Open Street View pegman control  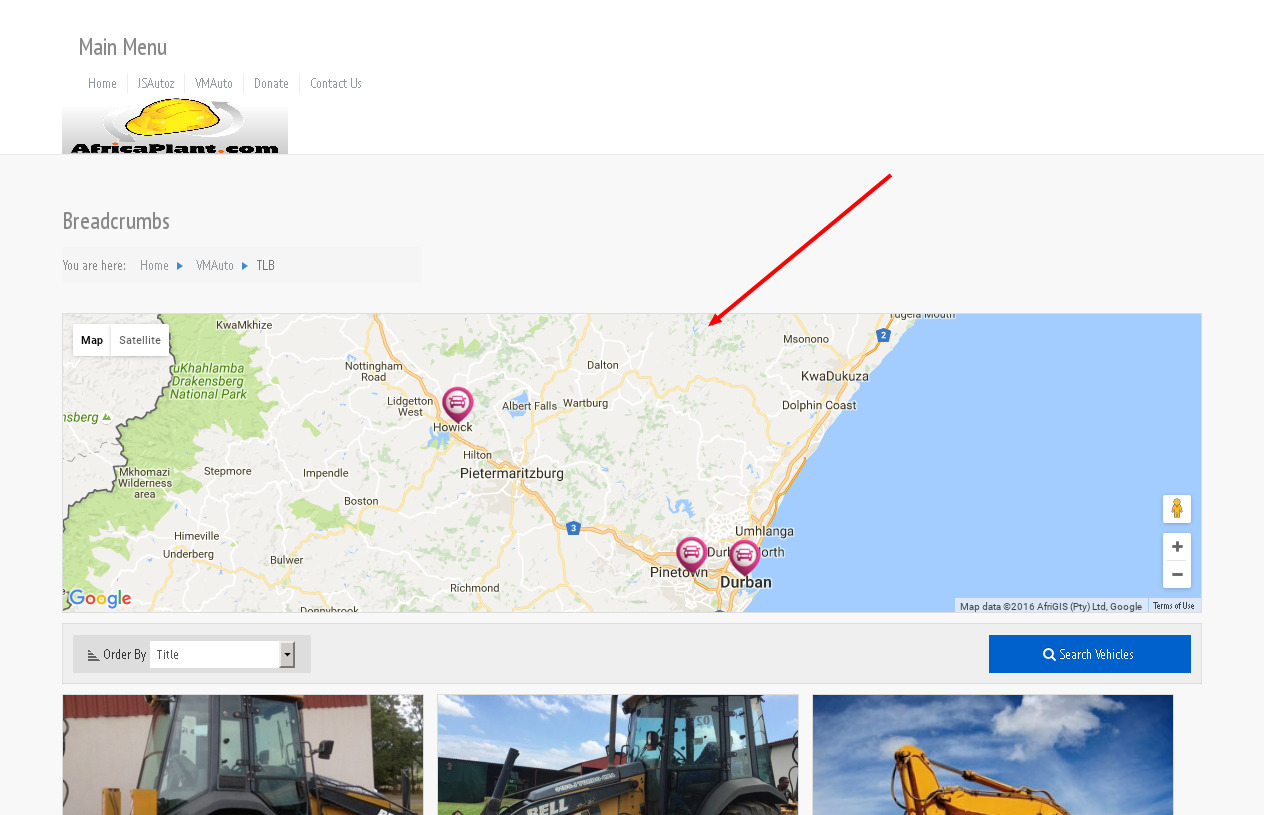[x=1177, y=509]
